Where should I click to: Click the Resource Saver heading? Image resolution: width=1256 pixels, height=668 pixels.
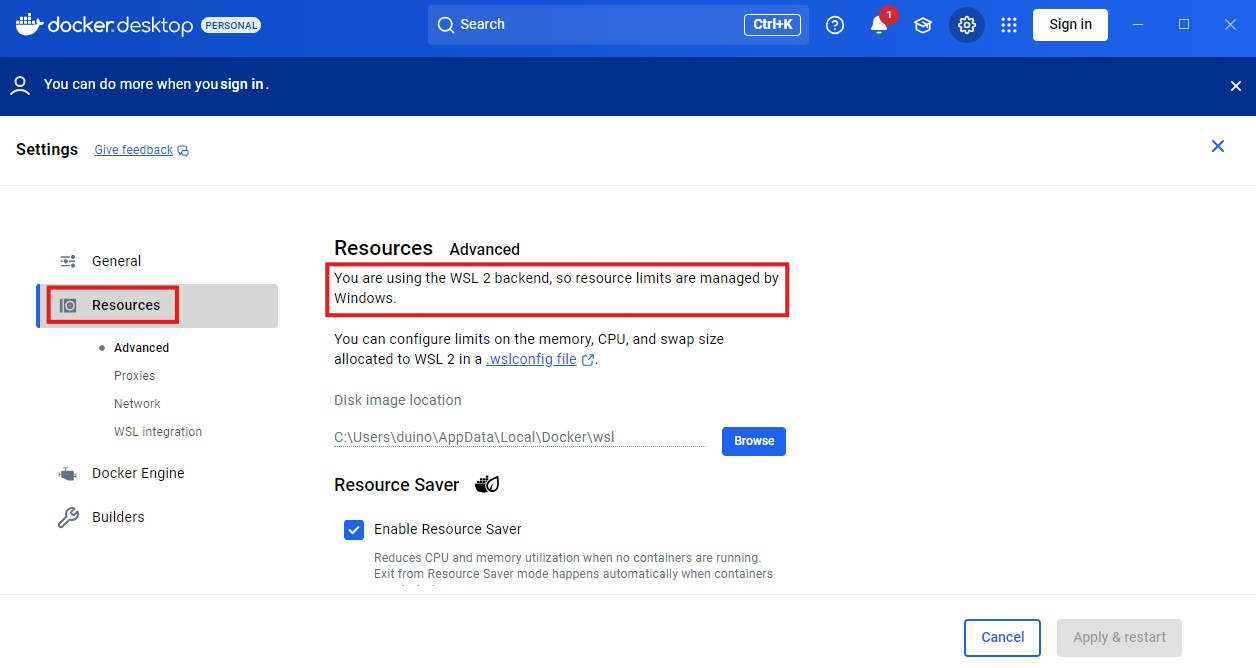click(x=397, y=485)
